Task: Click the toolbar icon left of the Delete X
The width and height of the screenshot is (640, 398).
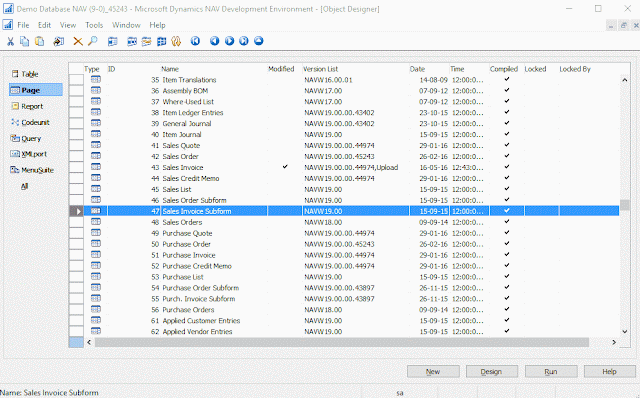Action: point(59,41)
